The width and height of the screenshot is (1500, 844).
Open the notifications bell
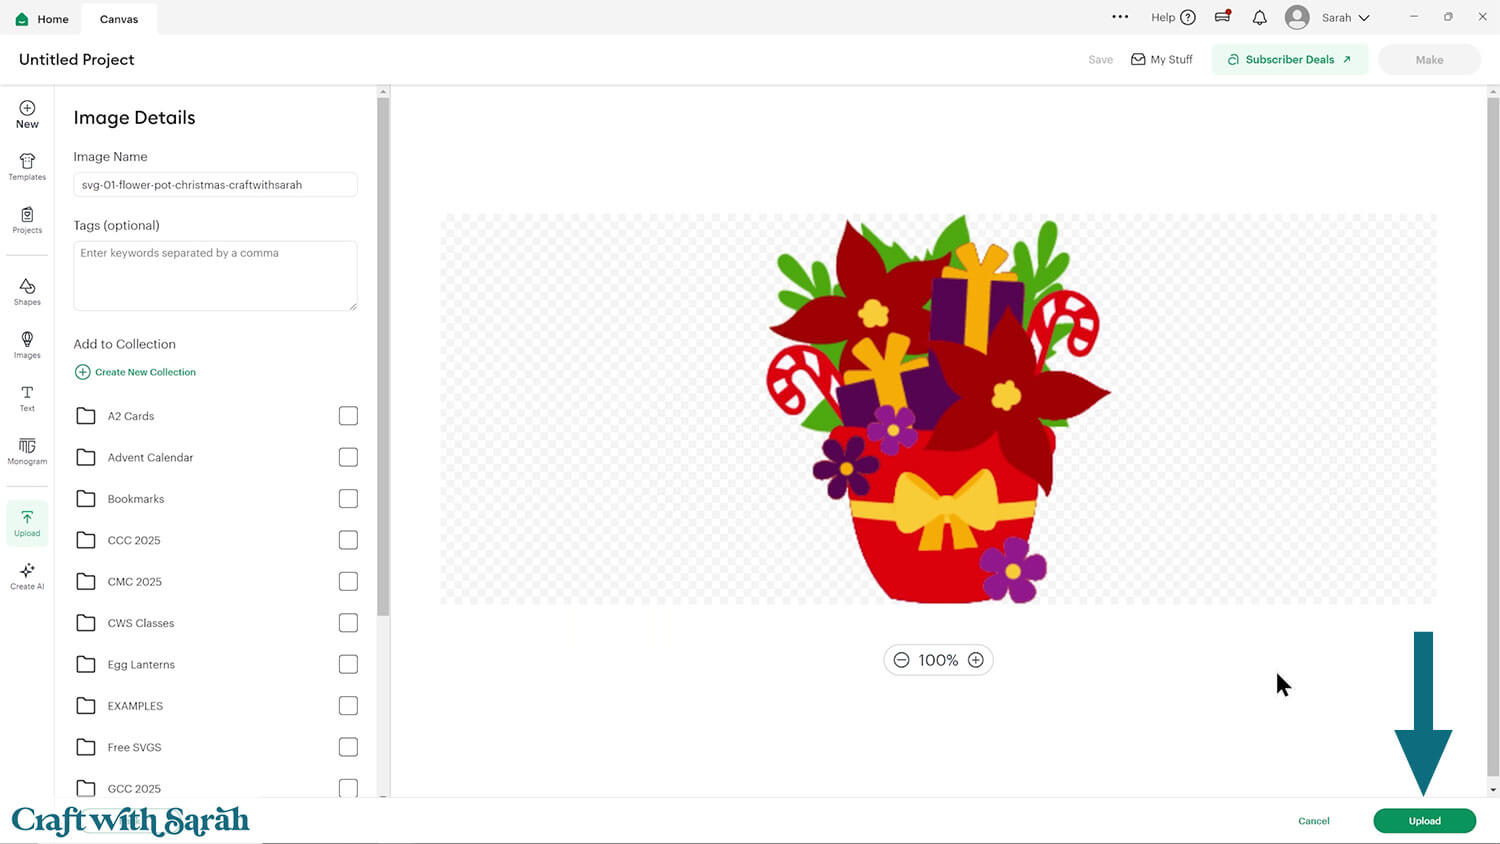[1260, 17]
